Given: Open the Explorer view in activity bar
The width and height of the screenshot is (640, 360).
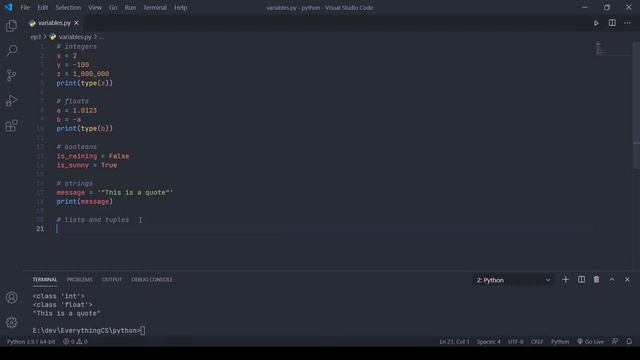Looking at the screenshot, I should (x=11, y=26).
